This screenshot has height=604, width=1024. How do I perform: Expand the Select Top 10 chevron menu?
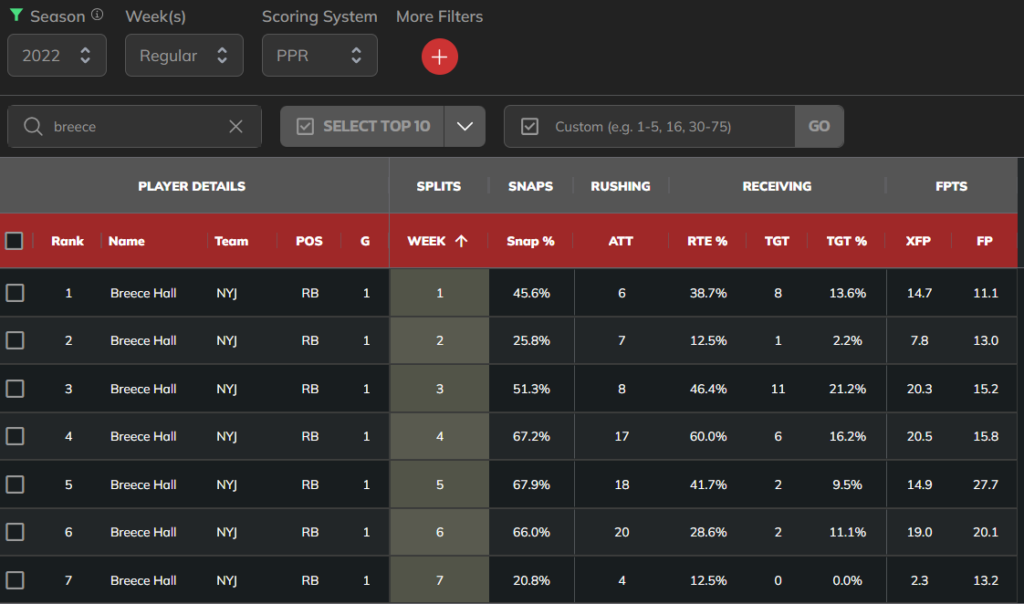[465, 126]
